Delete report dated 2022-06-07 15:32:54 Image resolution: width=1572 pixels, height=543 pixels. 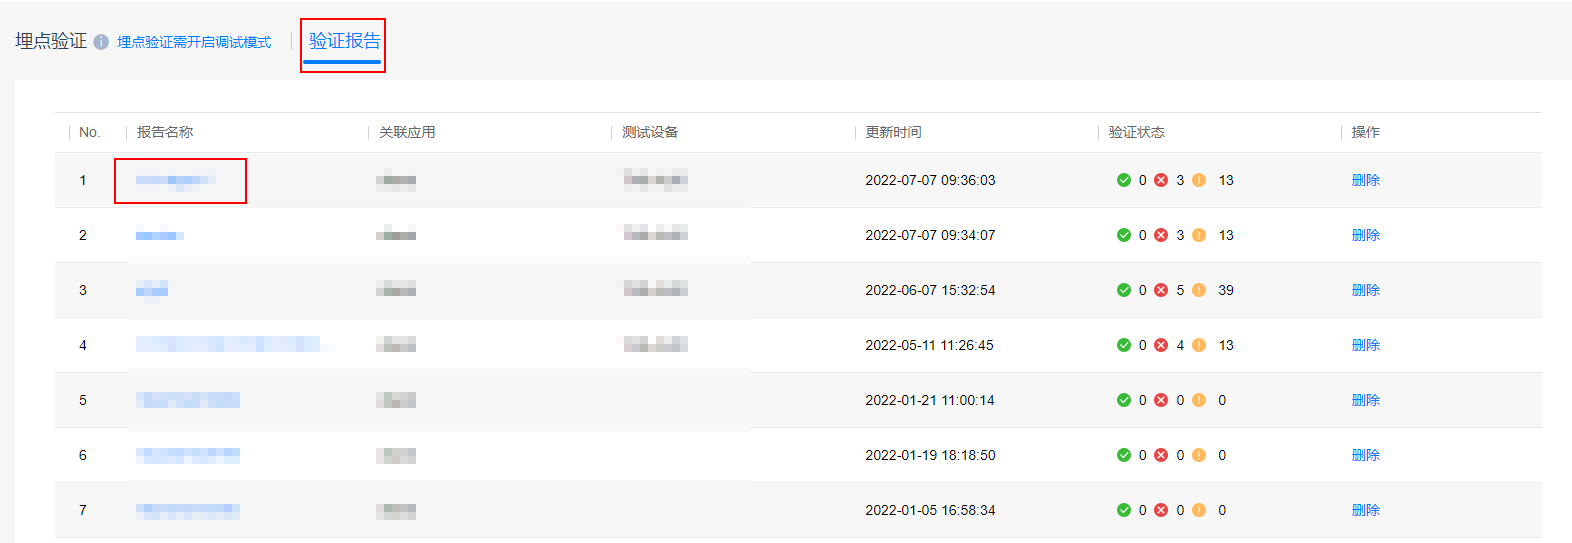pyautogui.click(x=1365, y=290)
